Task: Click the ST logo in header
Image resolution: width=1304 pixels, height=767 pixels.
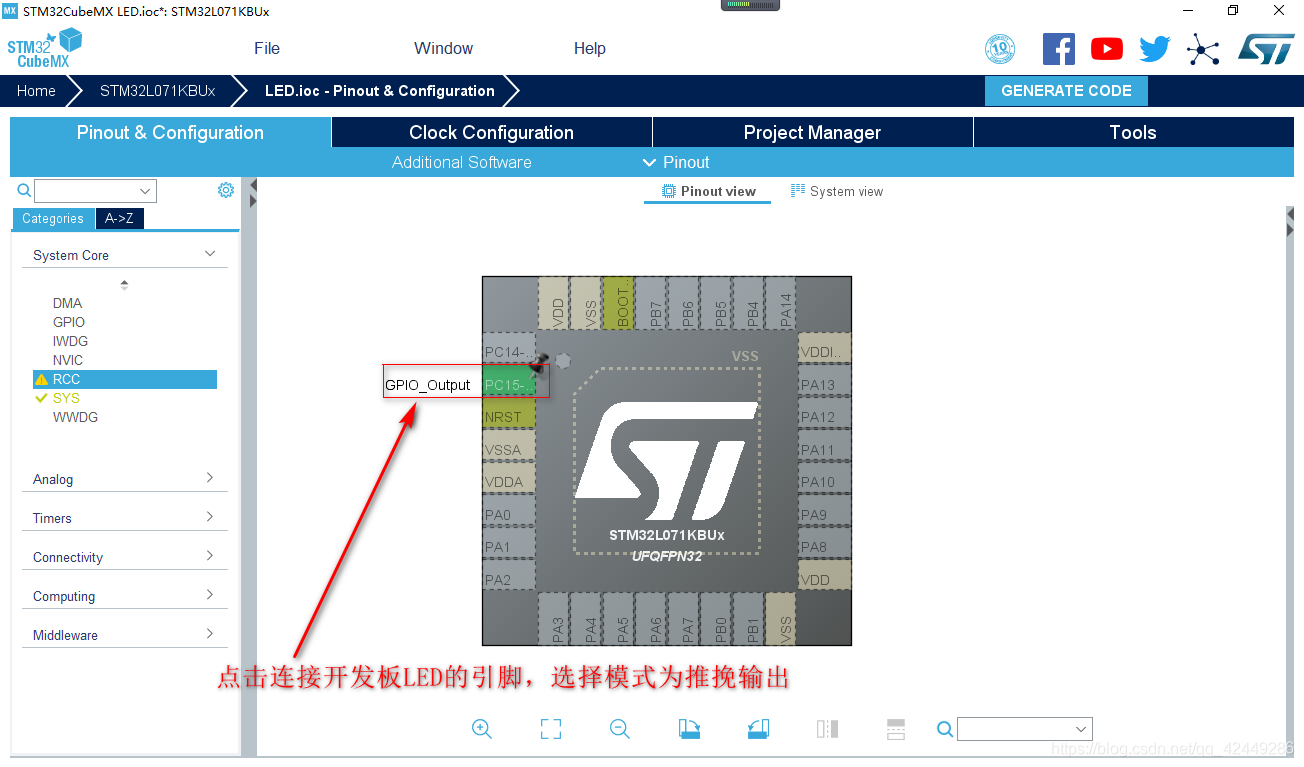Action: pos(1266,48)
